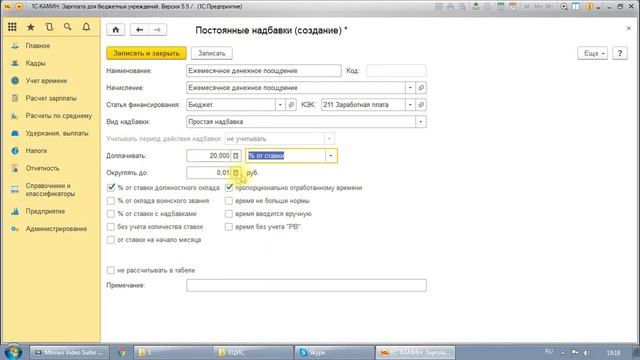640x360 pixels.
Task: Open the Статья финансирования linked item icon
Action: point(291,105)
